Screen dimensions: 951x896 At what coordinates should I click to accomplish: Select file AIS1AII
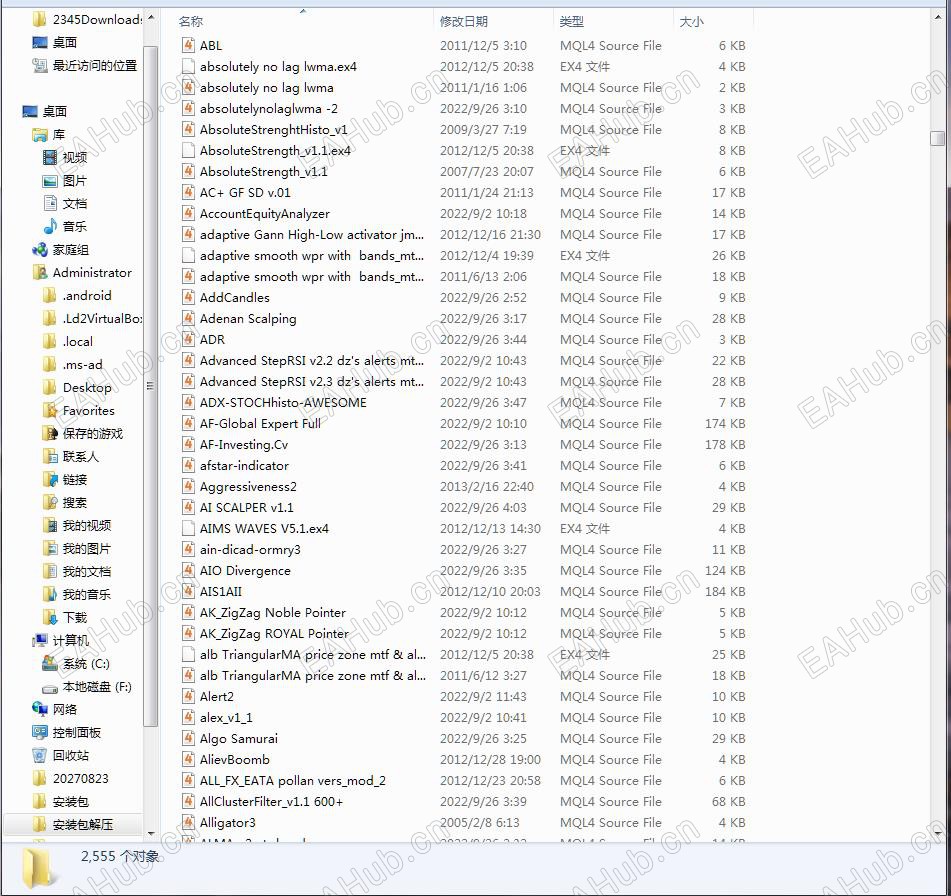pos(221,591)
